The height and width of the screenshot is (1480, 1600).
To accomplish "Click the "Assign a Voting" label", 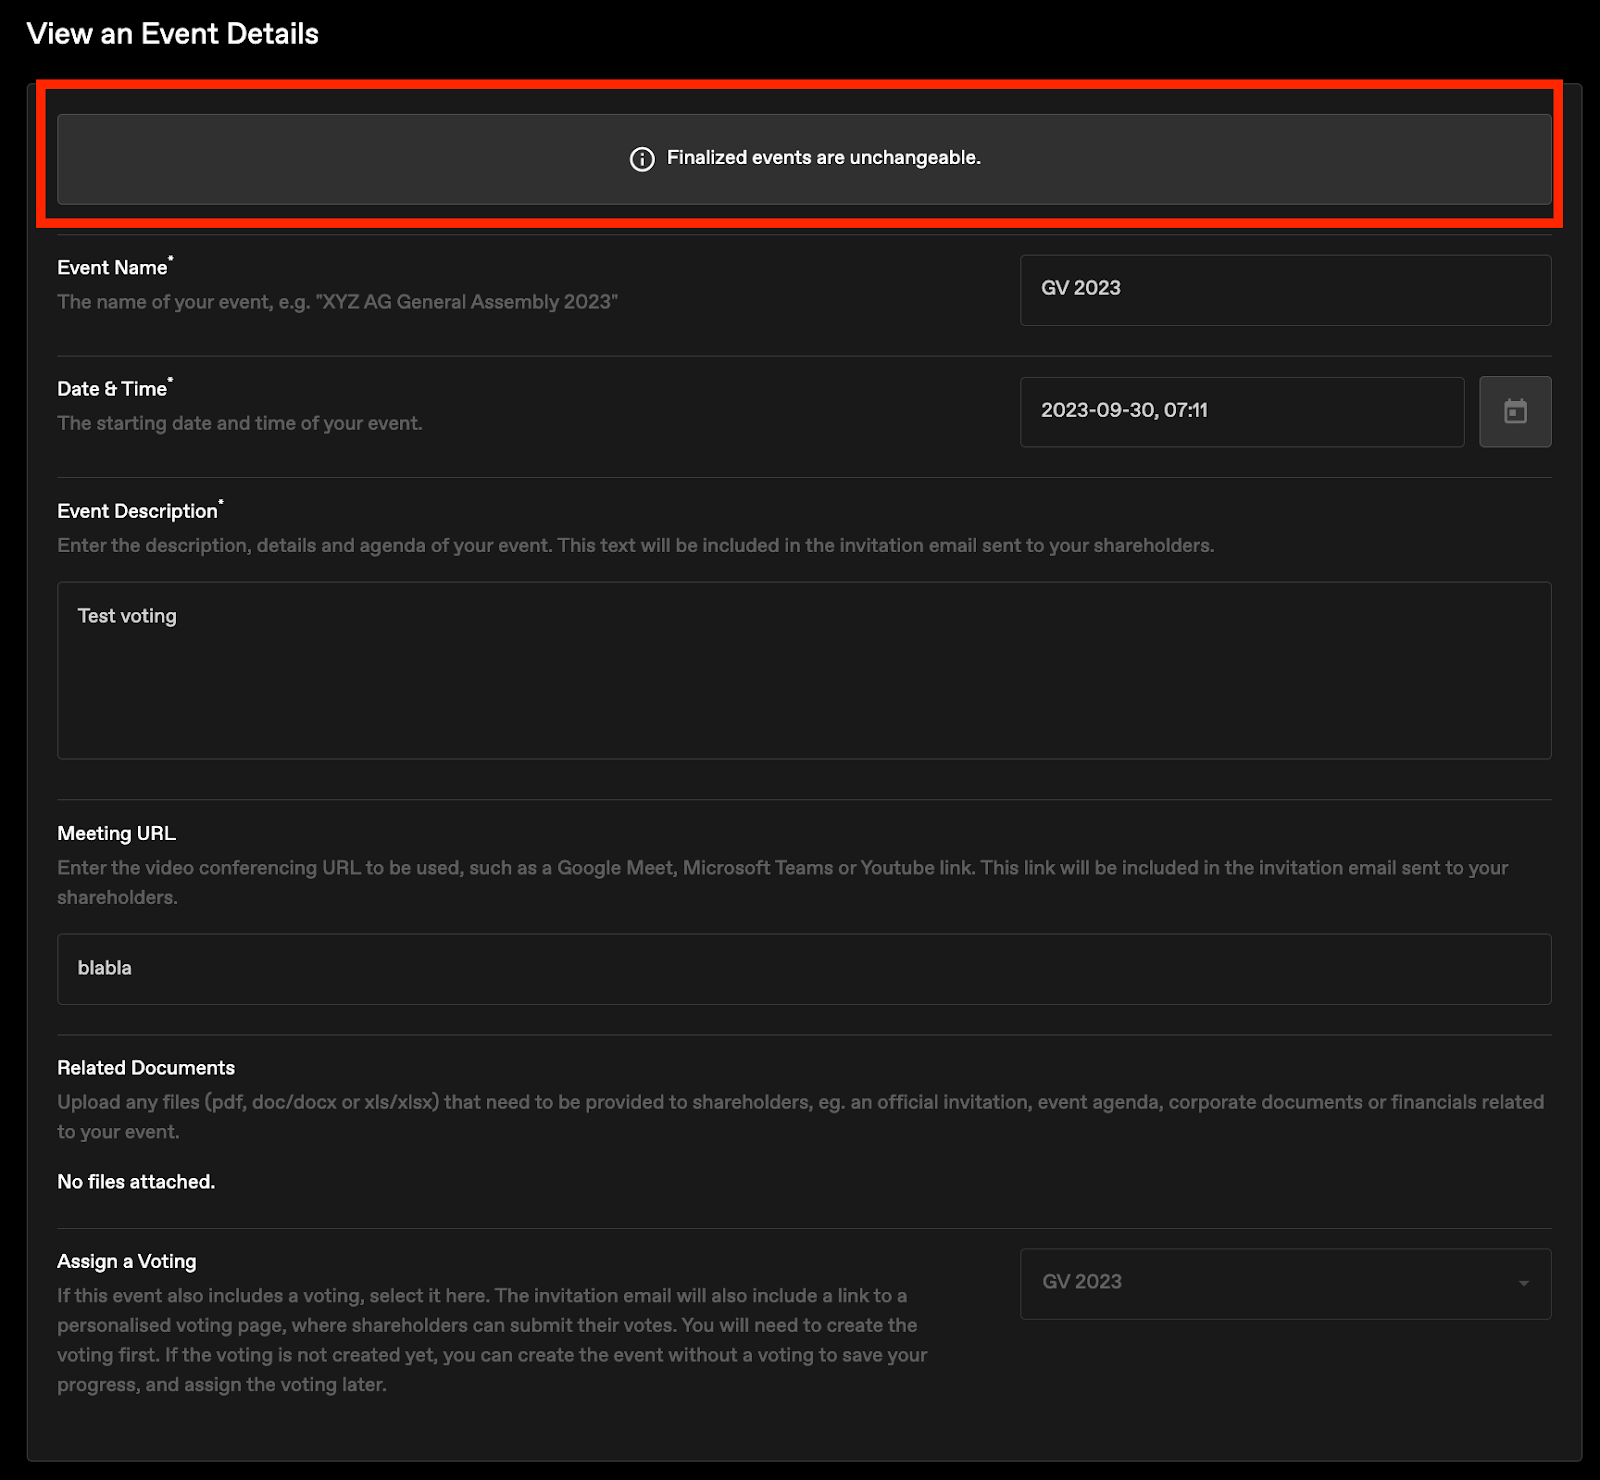I will (127, 1261).
